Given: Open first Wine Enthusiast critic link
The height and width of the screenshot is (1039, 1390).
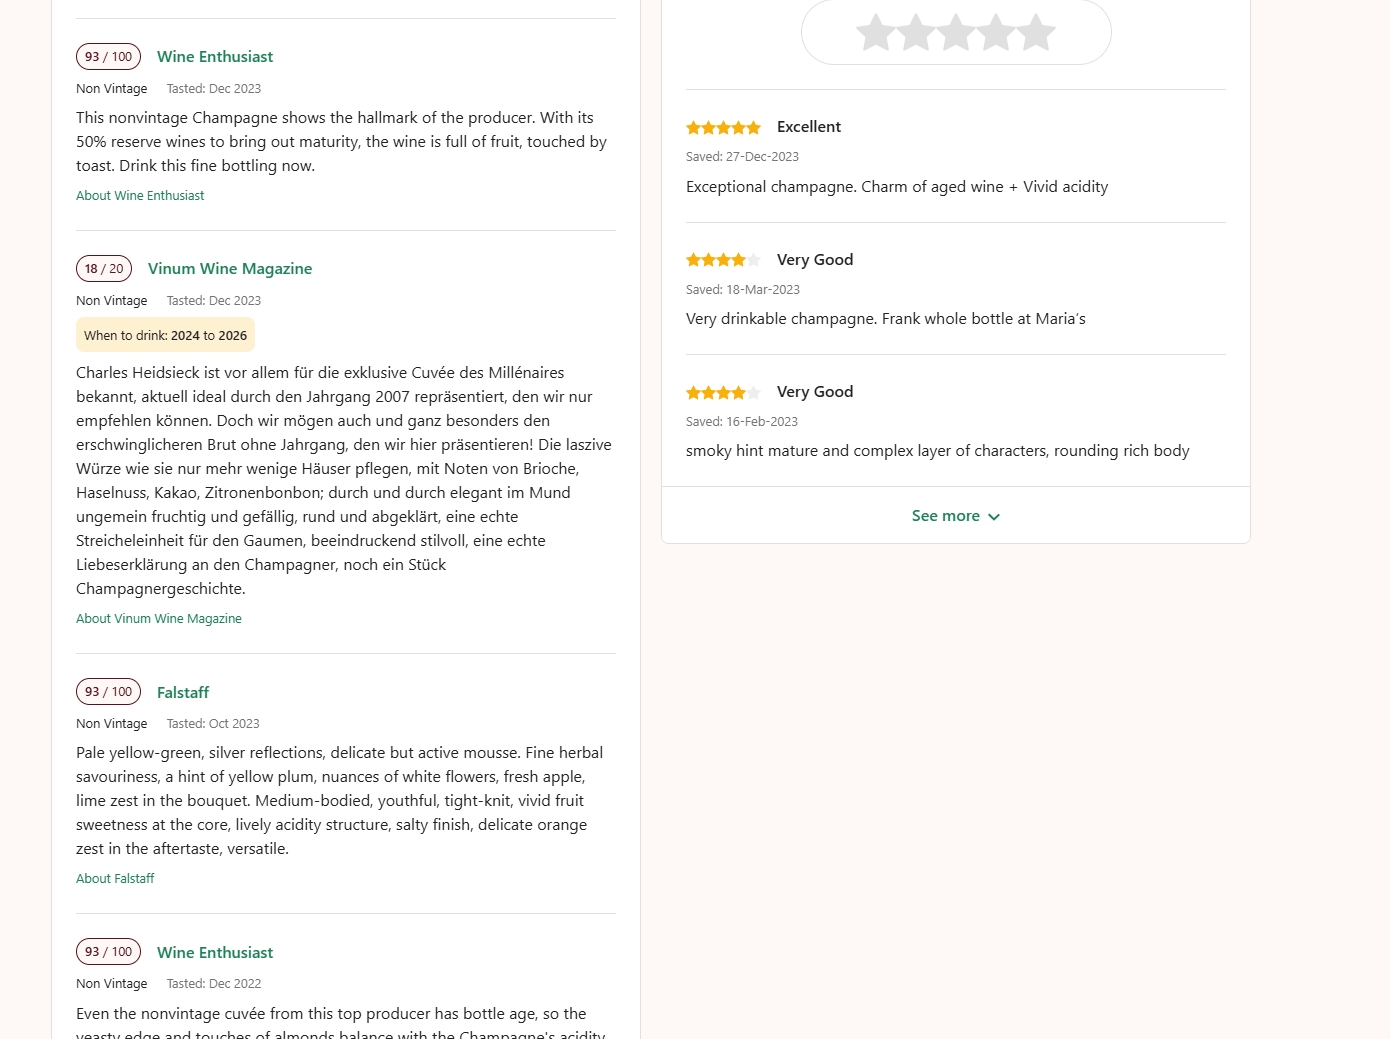Looking at the screenshot, I should click(214, 57).
